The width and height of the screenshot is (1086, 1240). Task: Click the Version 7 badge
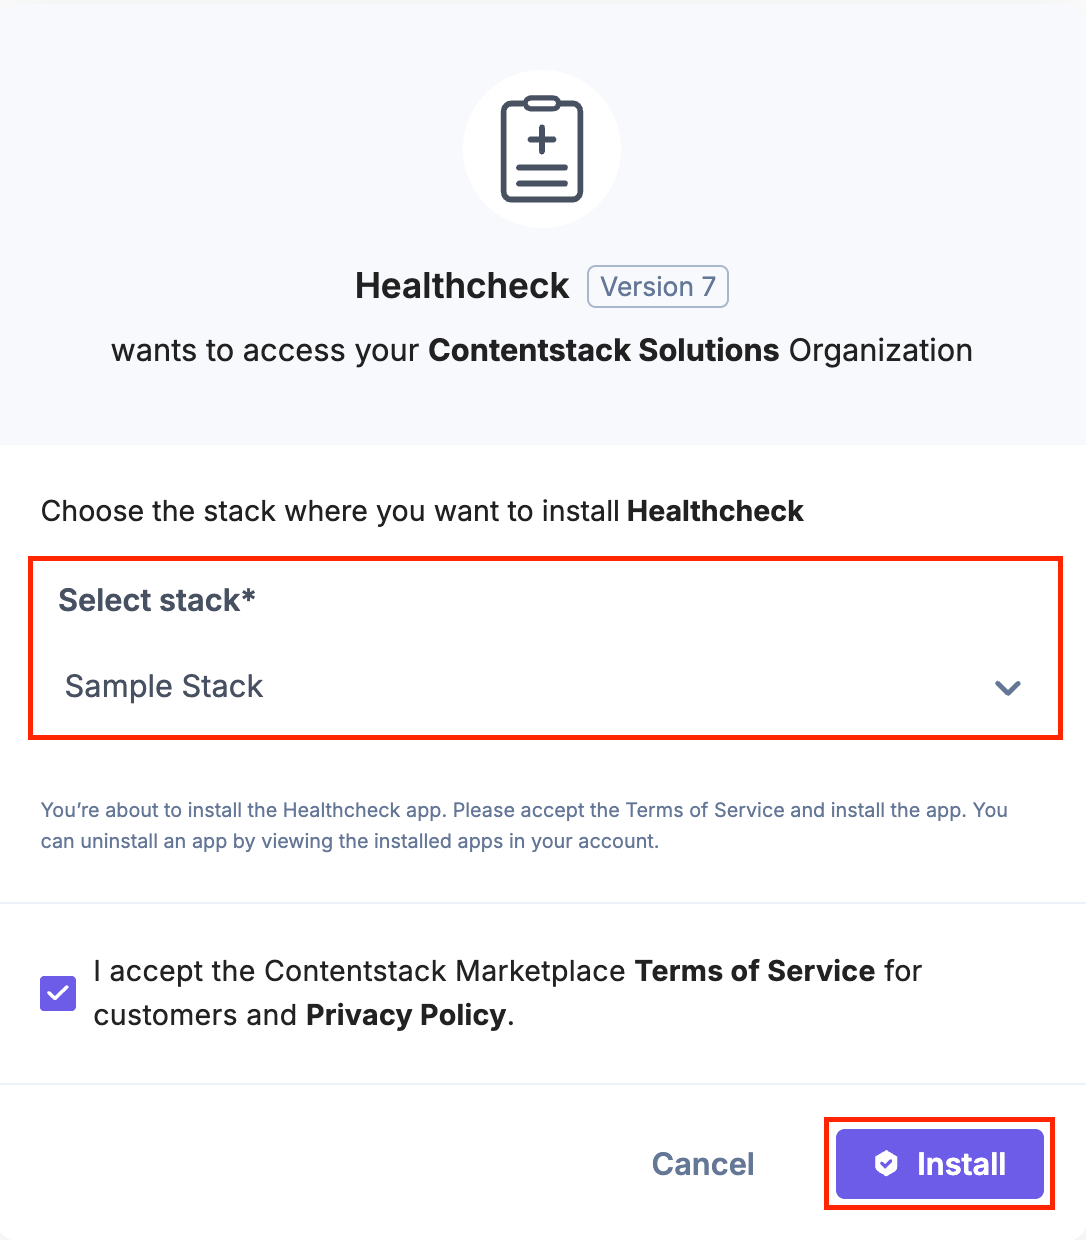coord(657,287)
